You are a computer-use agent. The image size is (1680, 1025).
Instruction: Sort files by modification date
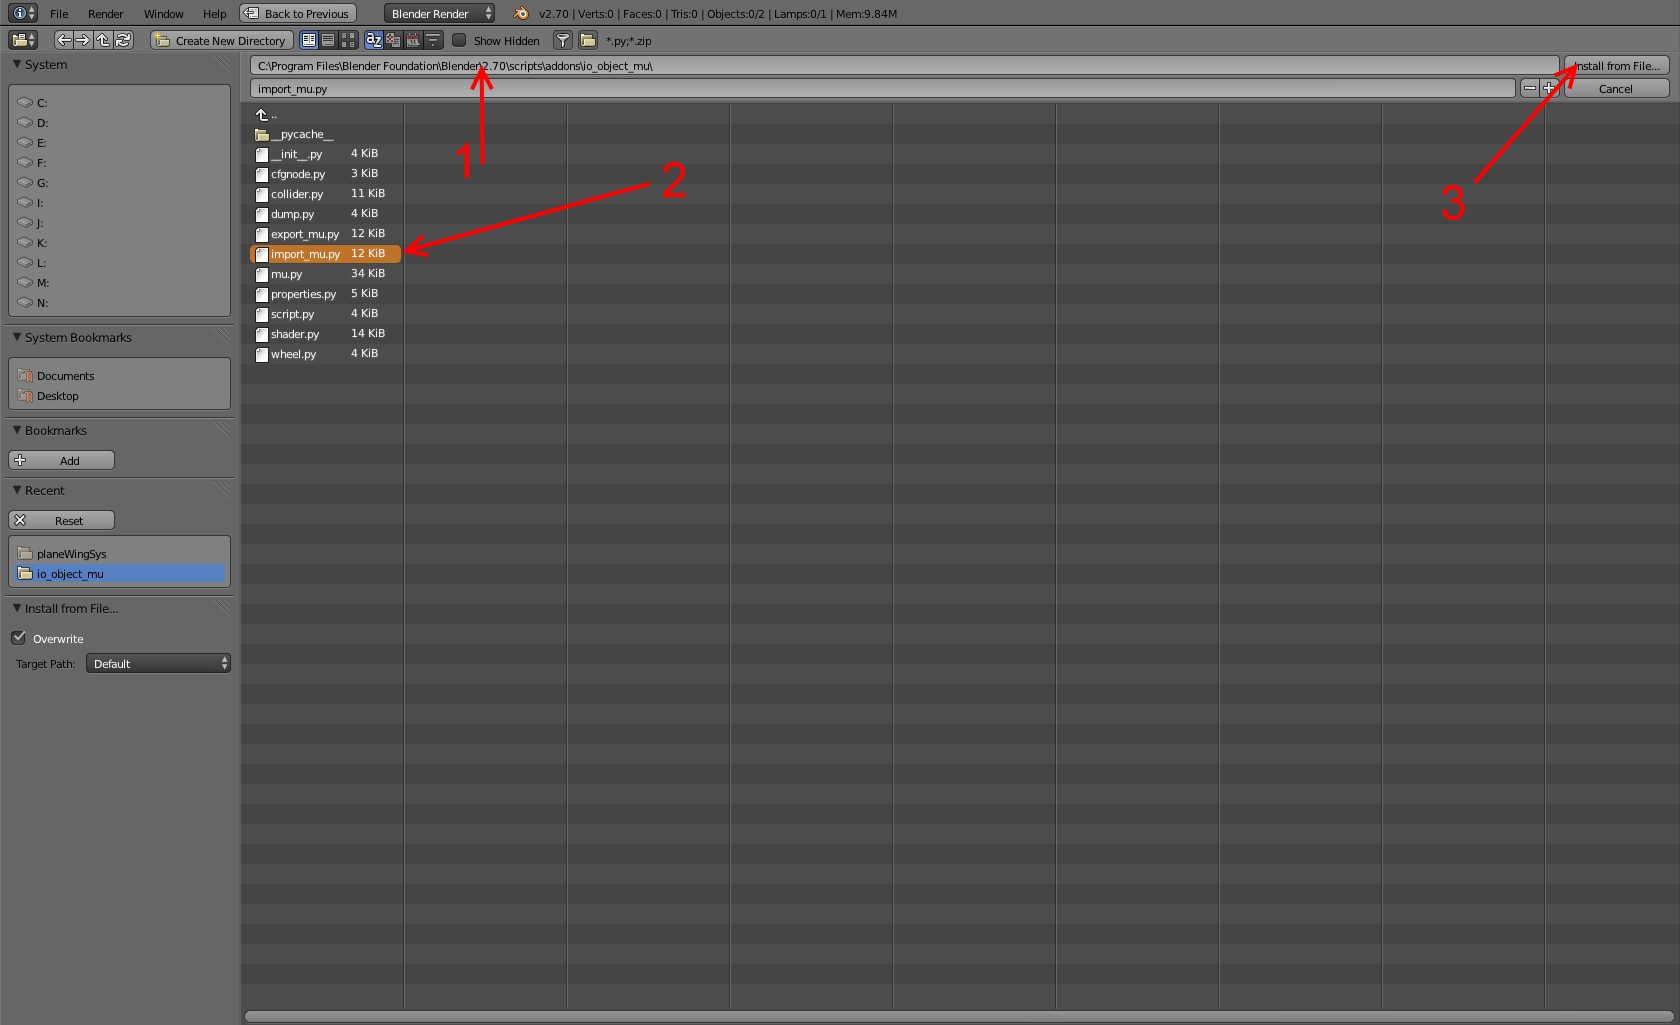tap(413, 40)
